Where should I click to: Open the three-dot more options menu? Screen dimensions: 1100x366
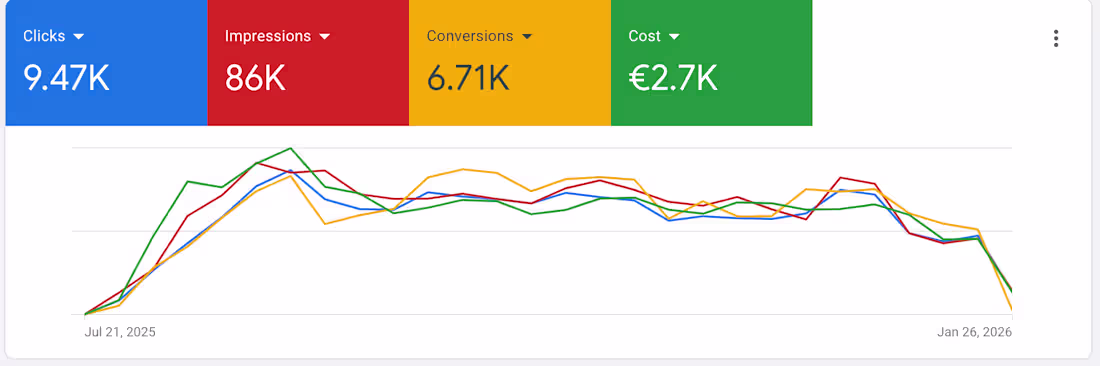coord(1055,39)
